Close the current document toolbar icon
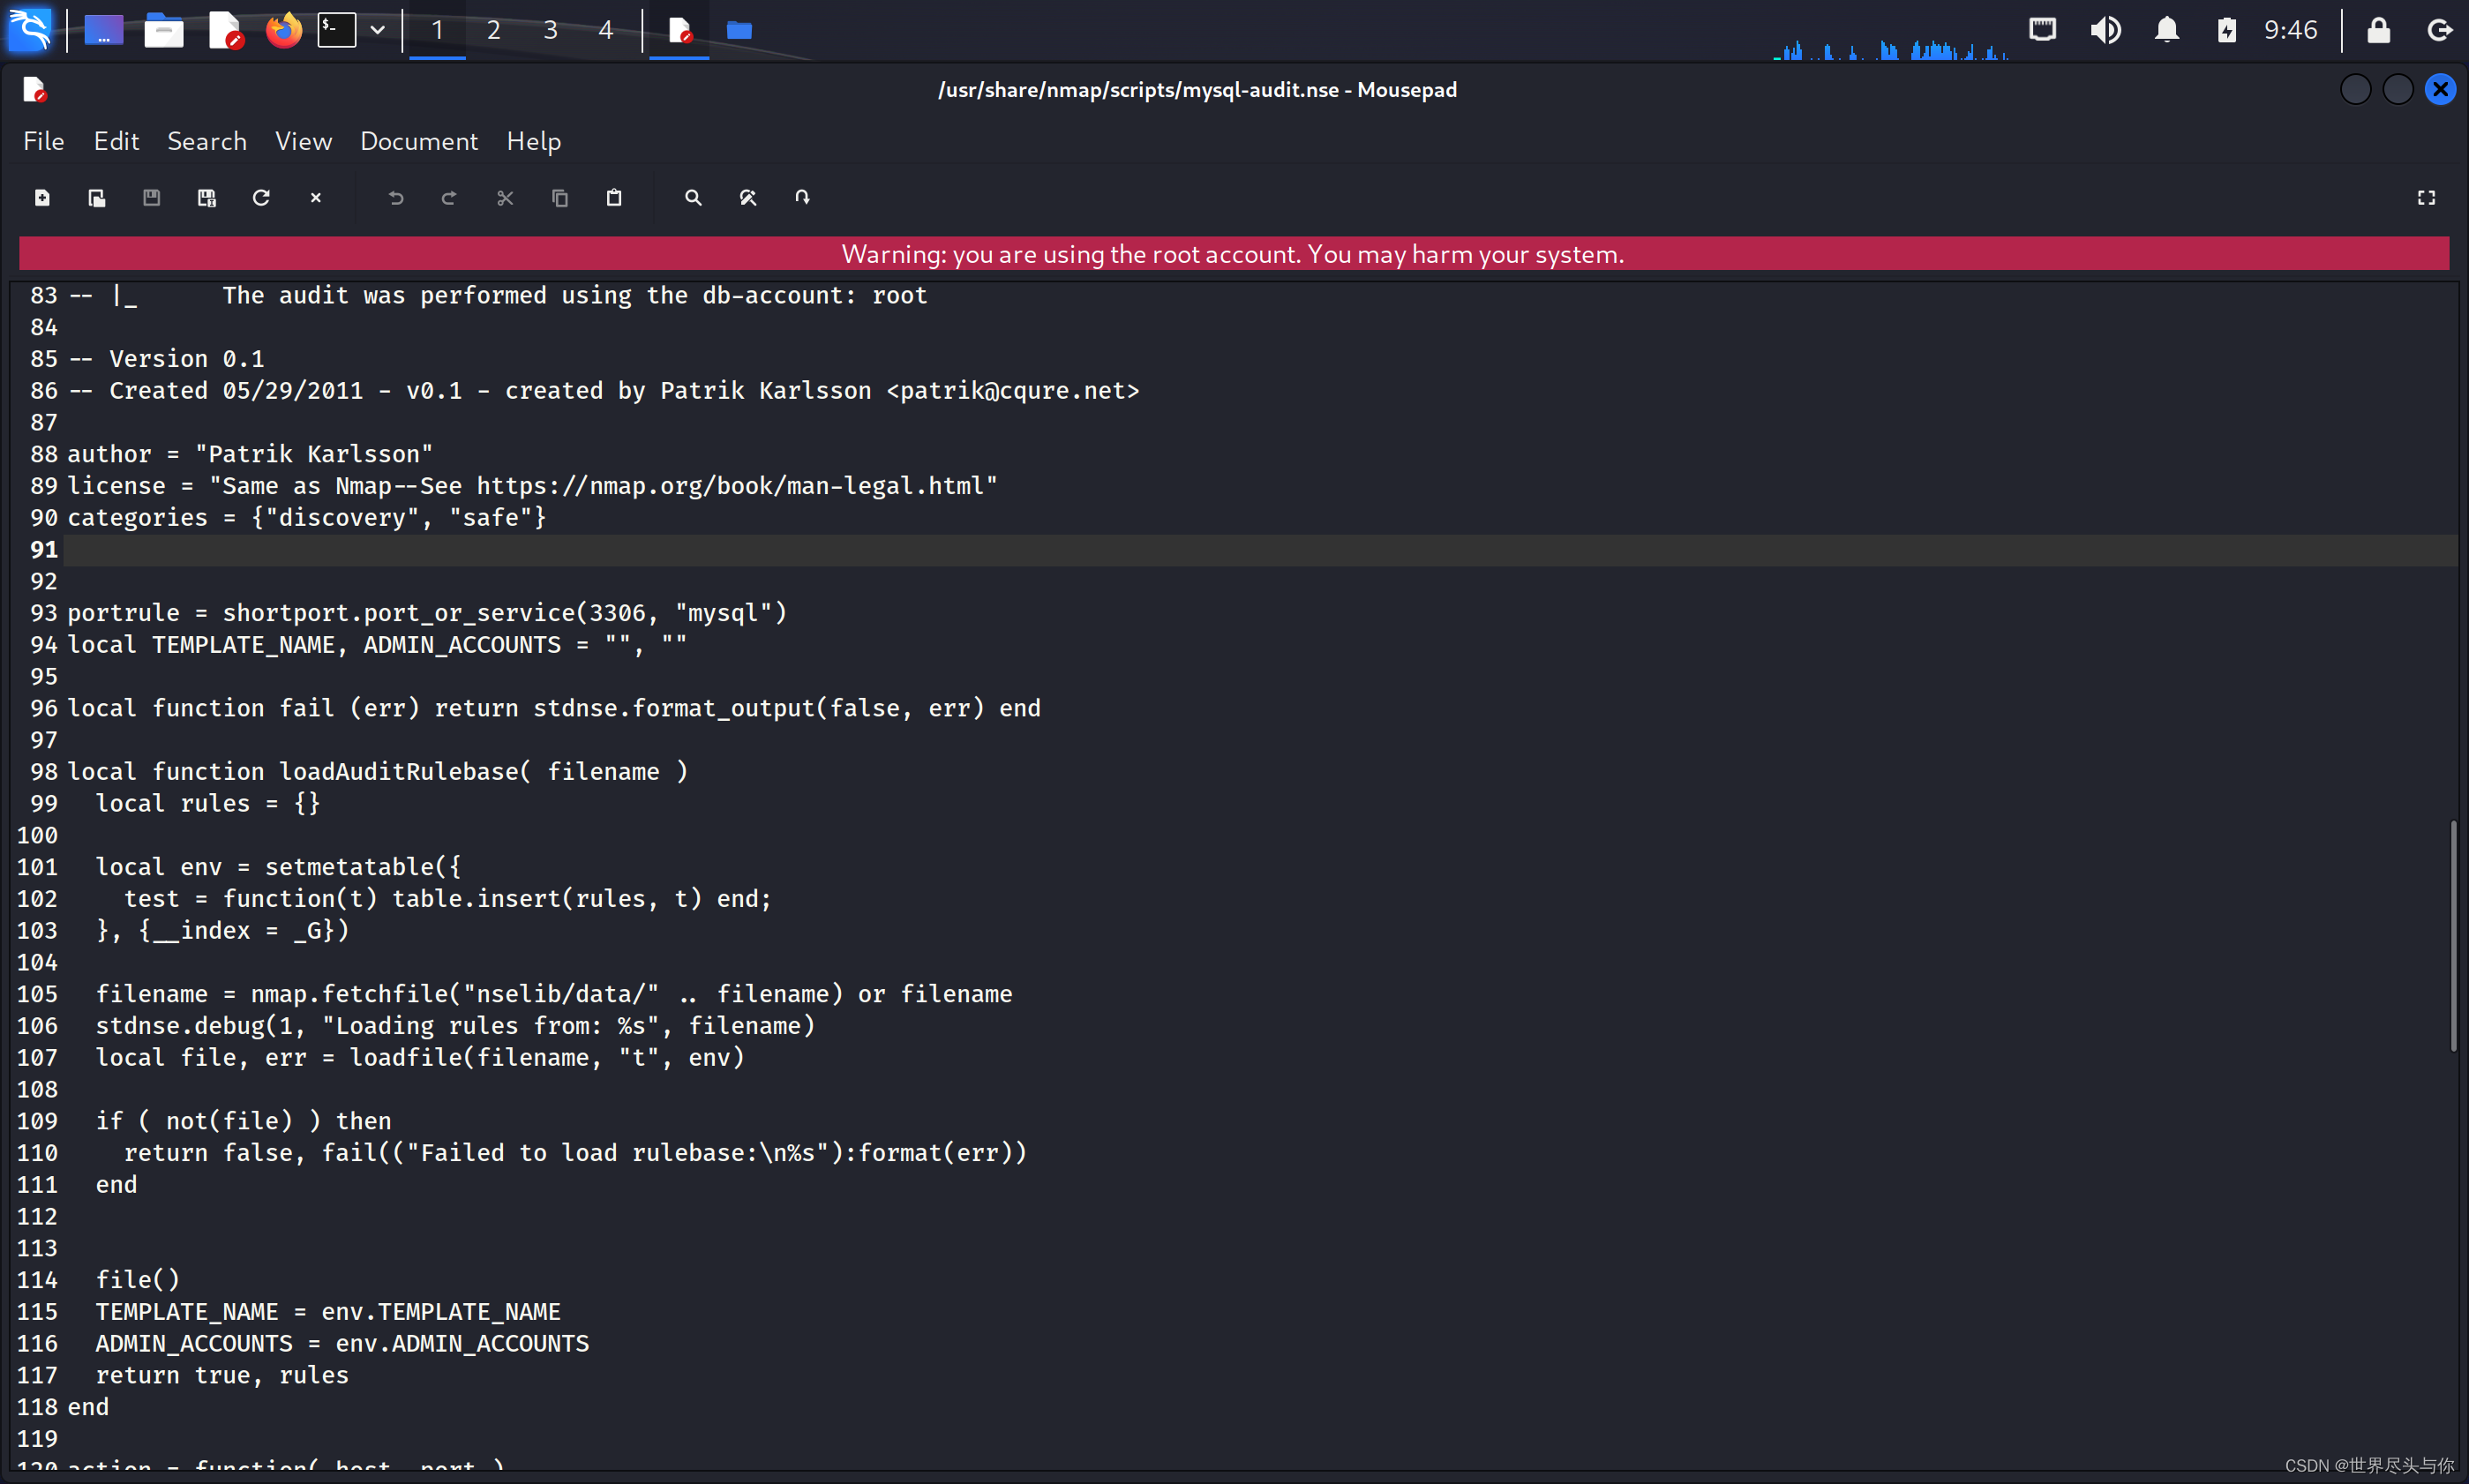This screenshot has height=1484, width=2469. pyautogui.click(x=316, y=198)
